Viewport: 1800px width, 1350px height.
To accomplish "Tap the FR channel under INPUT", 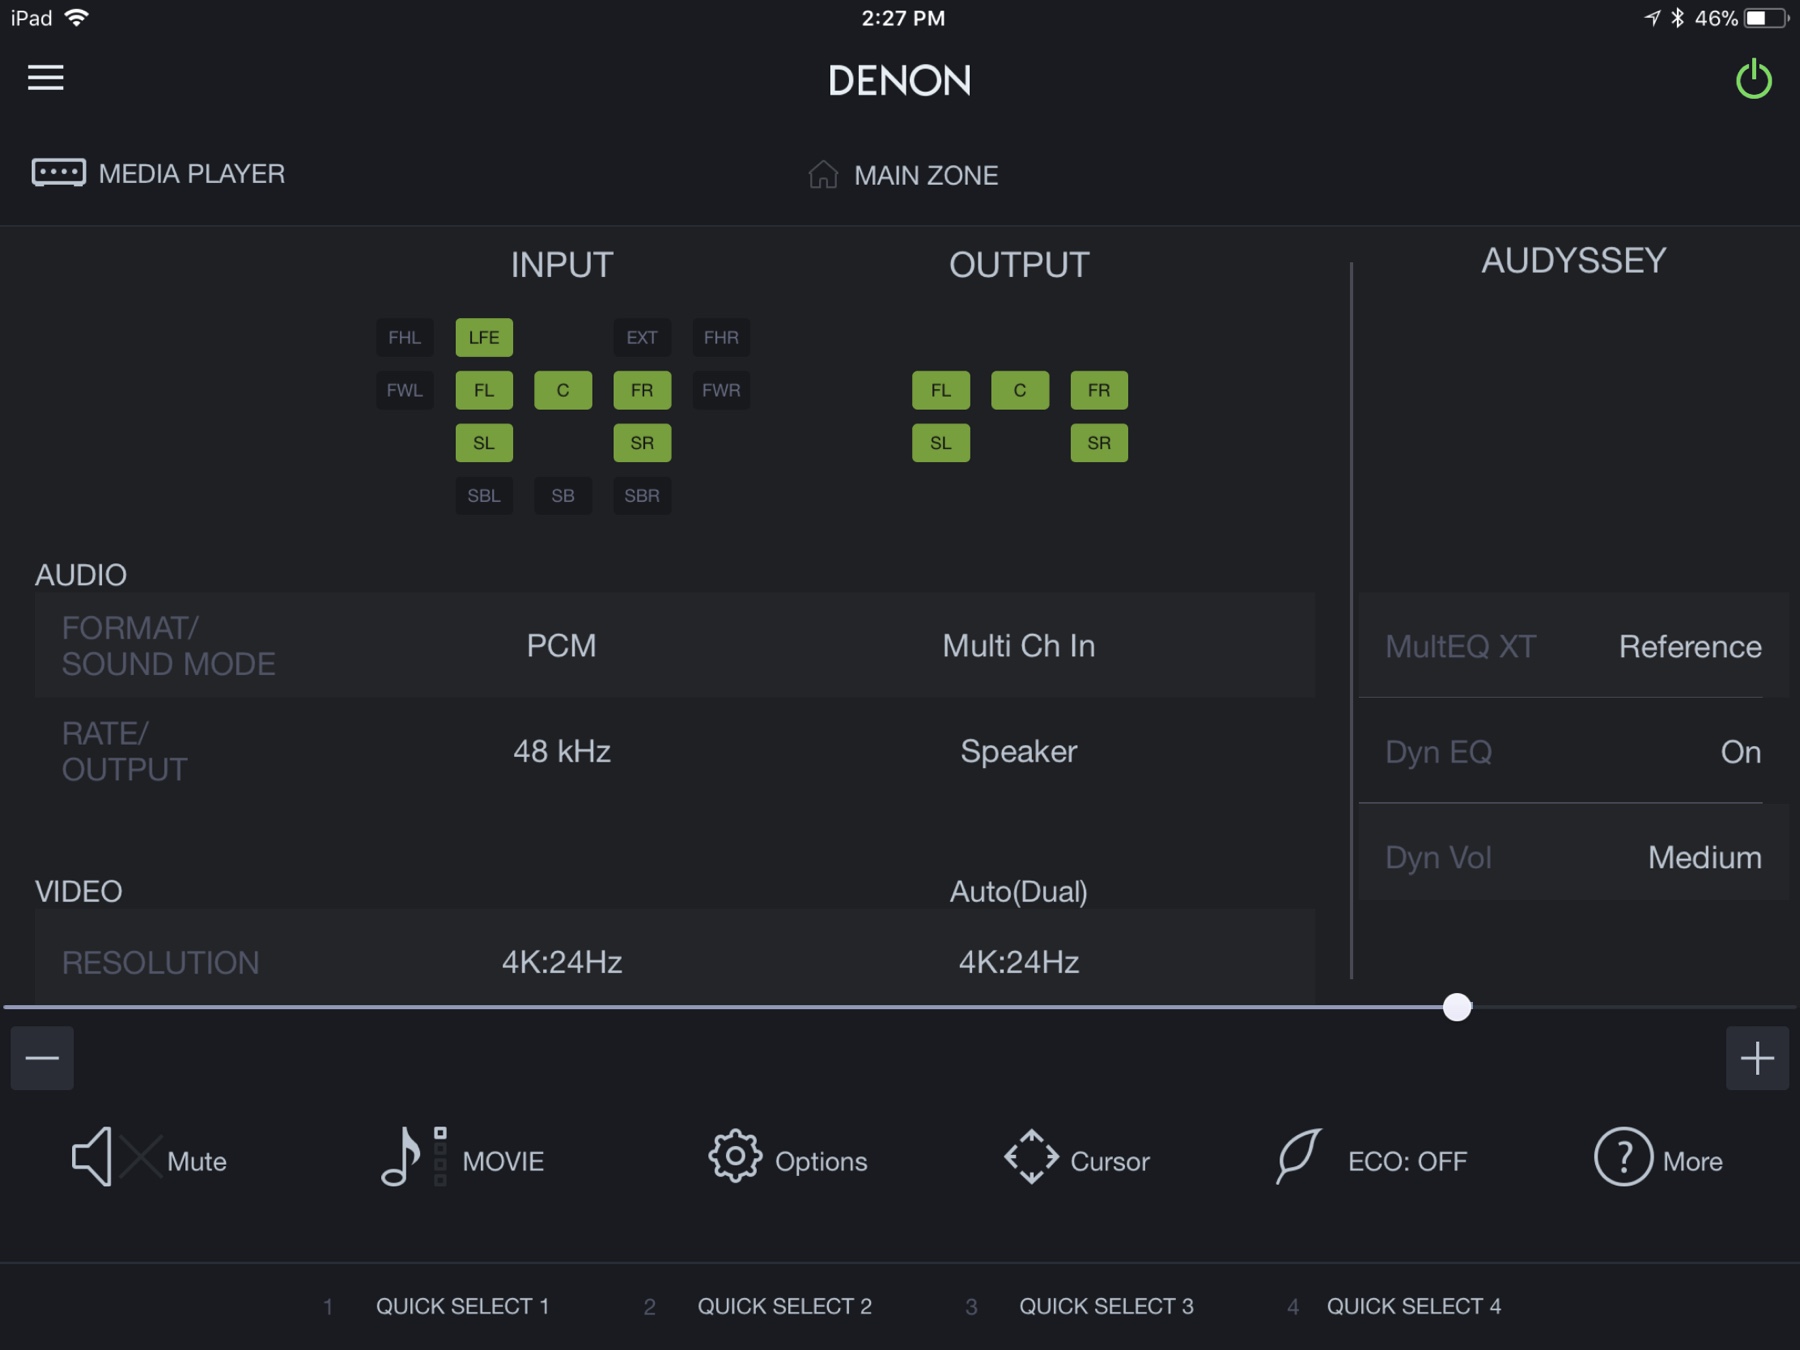I will 642,390.
